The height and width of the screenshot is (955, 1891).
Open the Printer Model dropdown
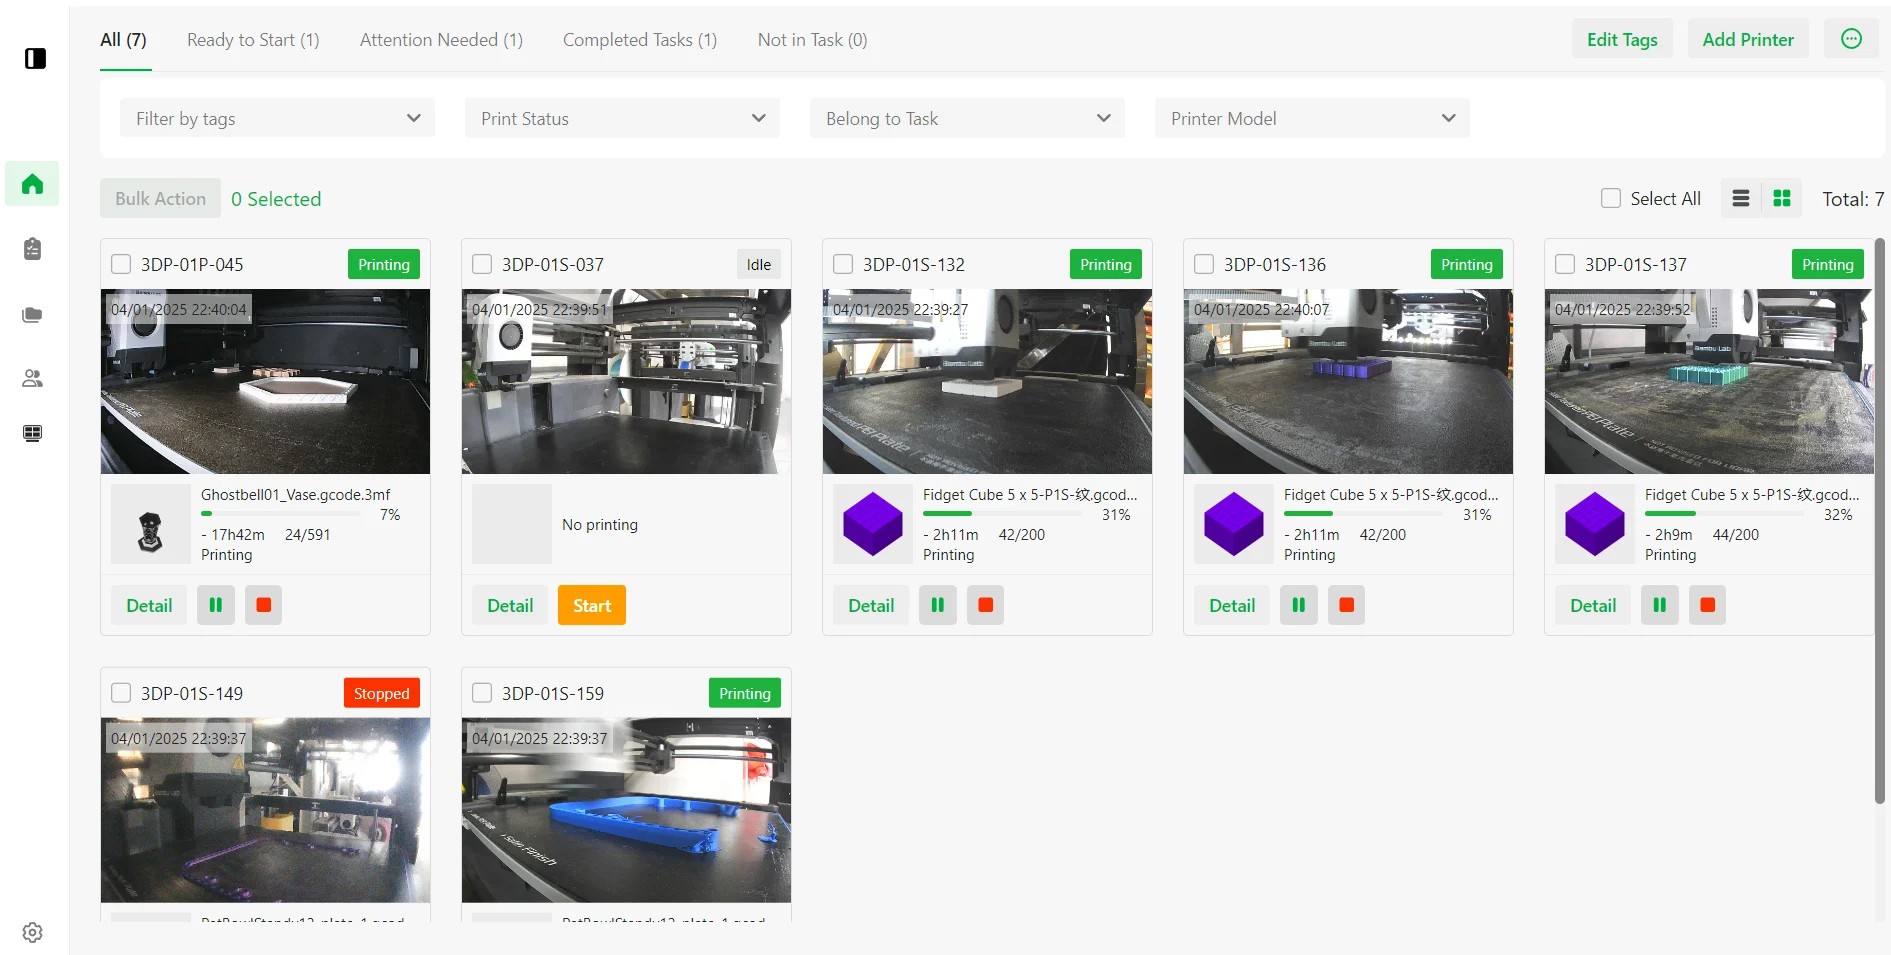pos(1312,118)
